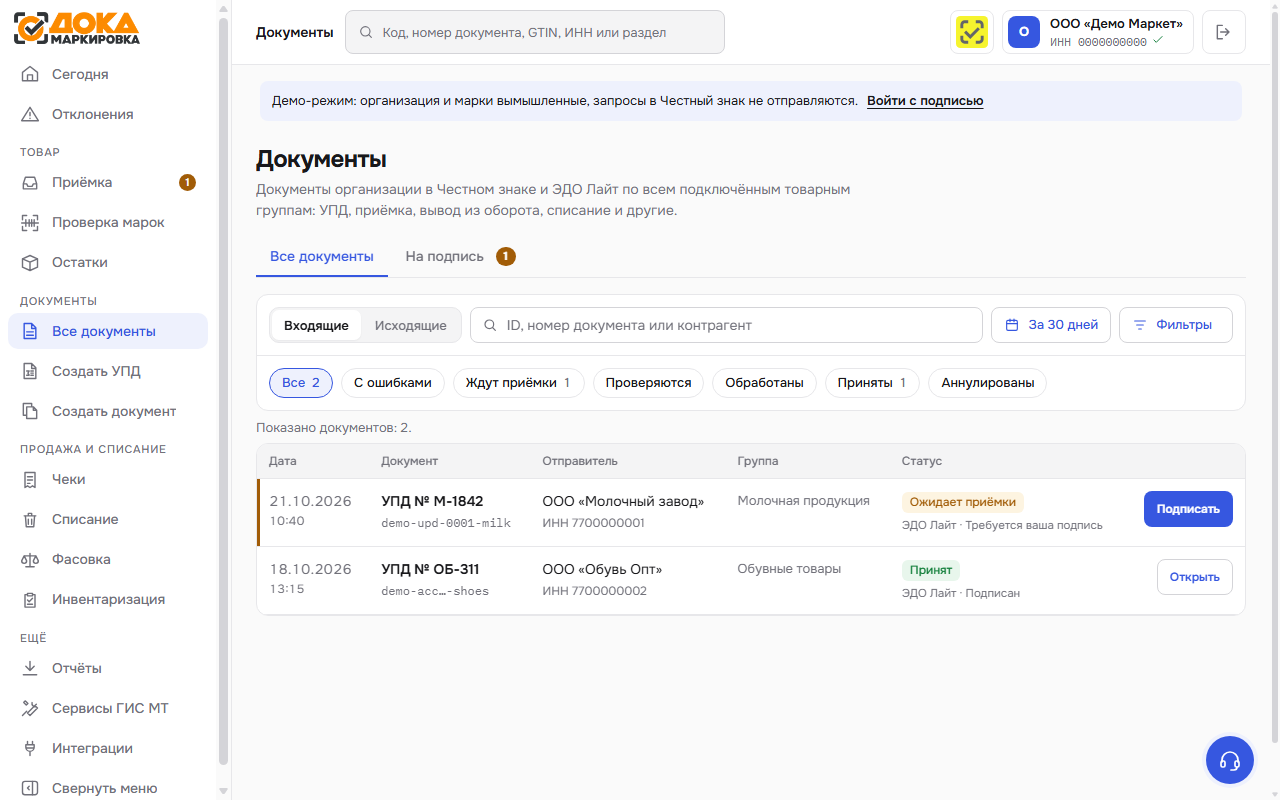Select the Приняты filter chip
The image size is (1280, 800).
(x=872, y=382)
